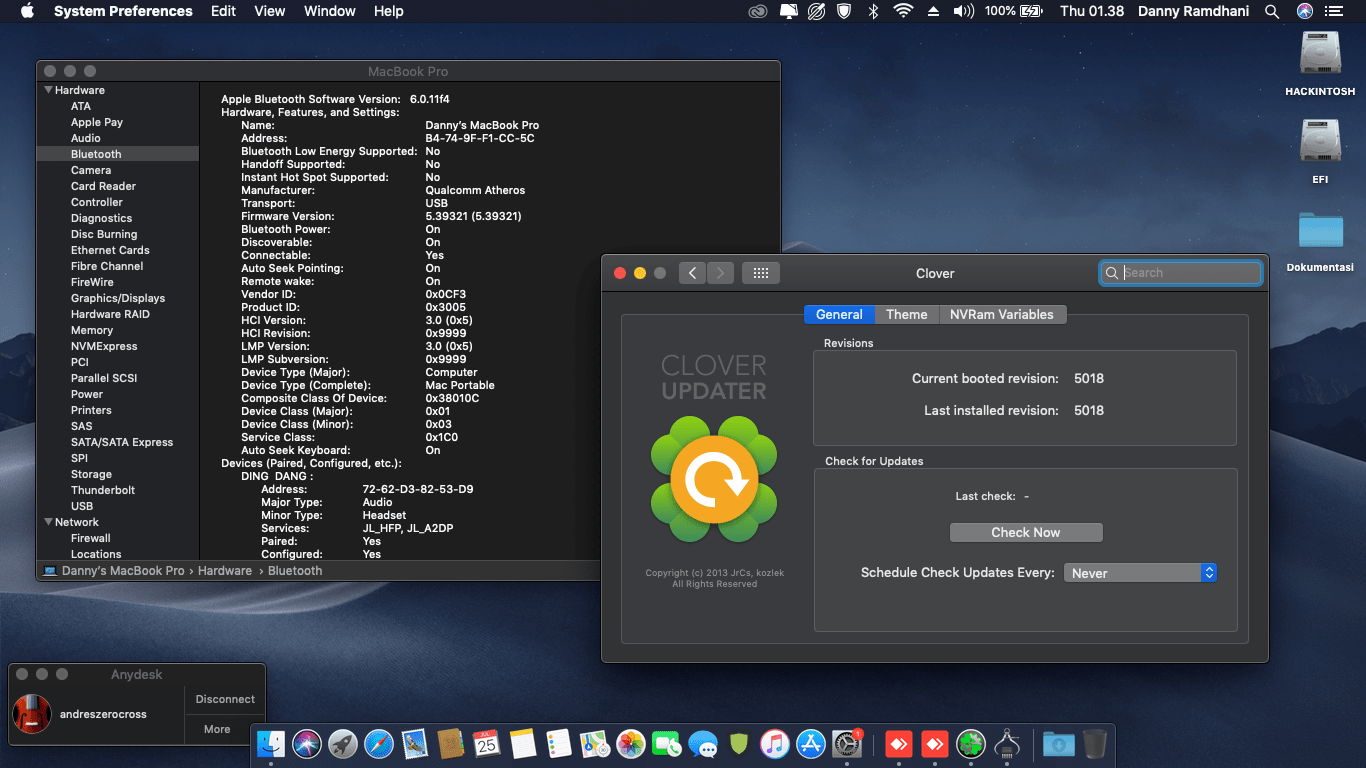Image resolution: width=1366 pixels, height=768 pixels.
Task: Open the Notes app in Dock
Action: pyautogui.click(x=523, y=744)
